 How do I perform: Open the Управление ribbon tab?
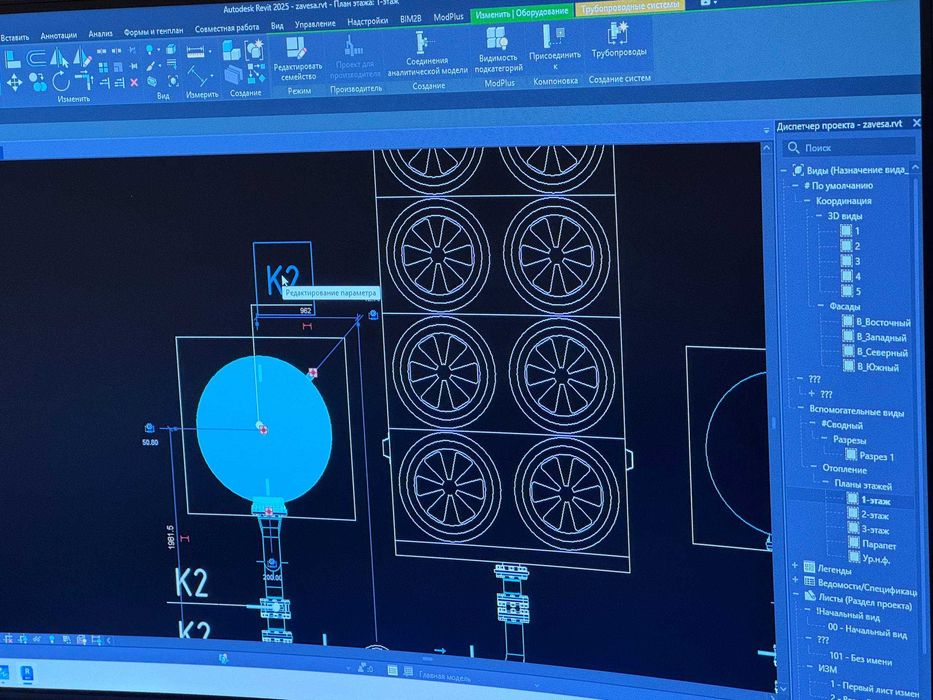coord(315,23)
